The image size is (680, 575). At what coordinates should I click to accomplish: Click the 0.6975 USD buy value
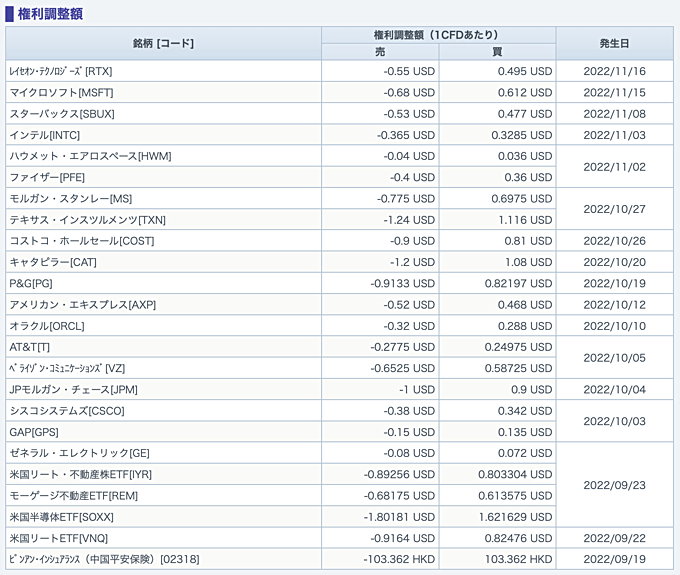(x=522, y=199)
